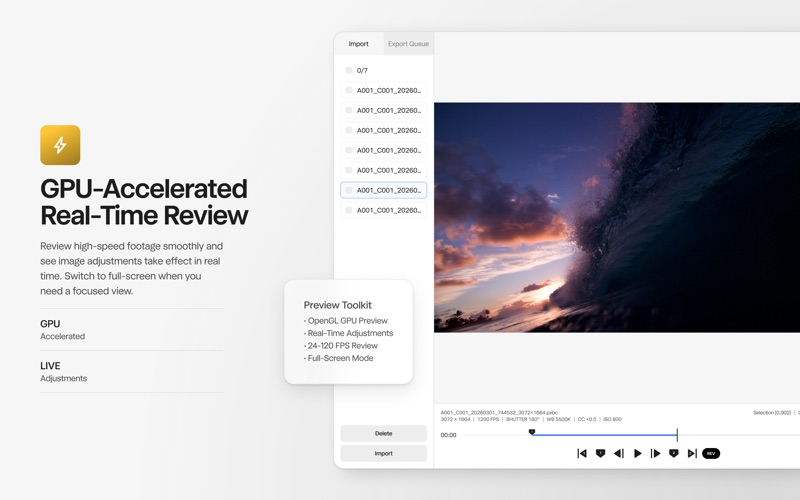Click the blue selected range on the timeline
This screenshot has width=800, height=500.
(x=605, y=435)
